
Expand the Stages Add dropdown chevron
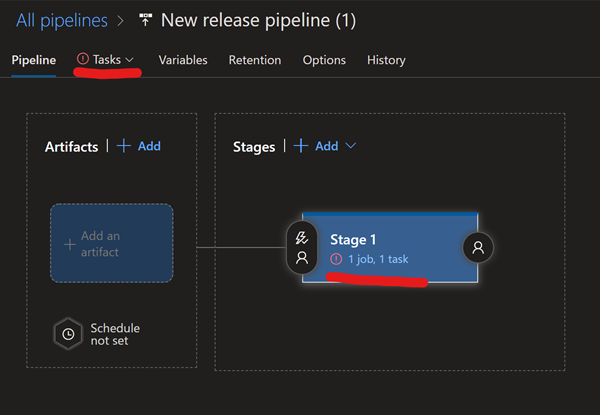pos(351,146)
